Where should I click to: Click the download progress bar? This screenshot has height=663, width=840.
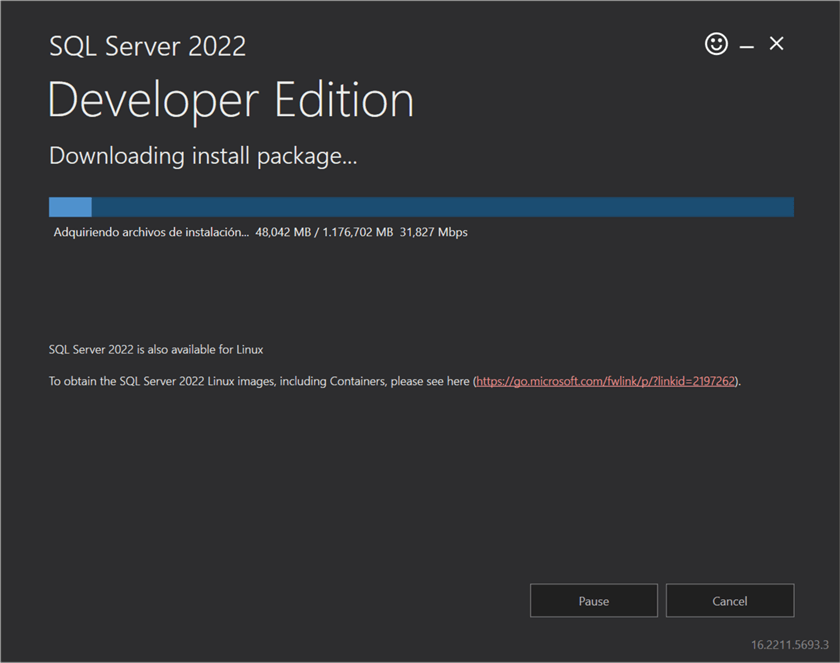point(420,206)
